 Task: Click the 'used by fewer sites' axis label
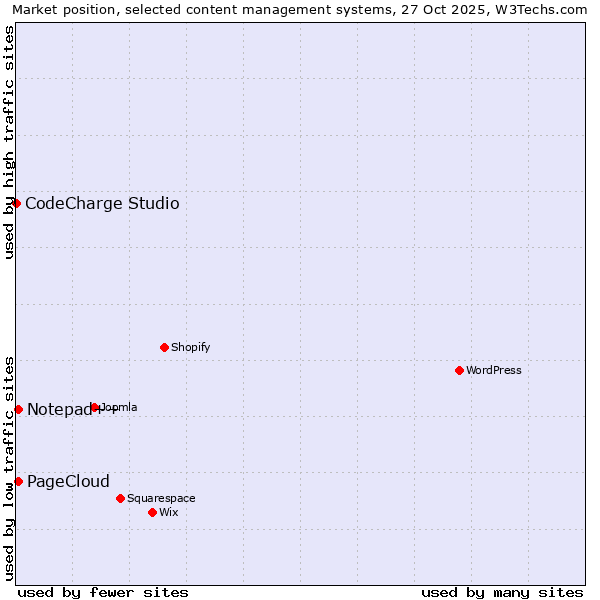click(x=103, y=592)
